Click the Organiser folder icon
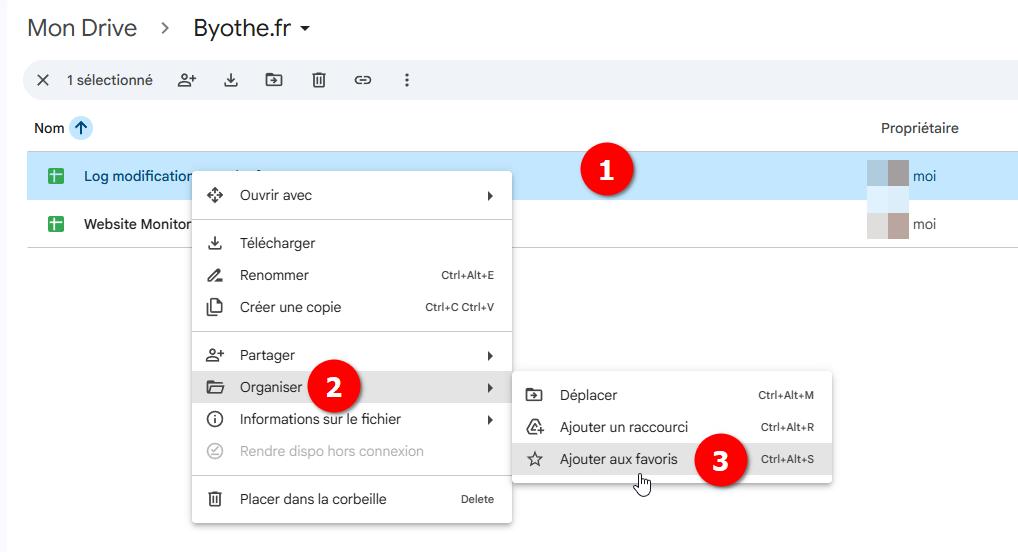Screen dimensions: 1018x552 tap(215, 387)
